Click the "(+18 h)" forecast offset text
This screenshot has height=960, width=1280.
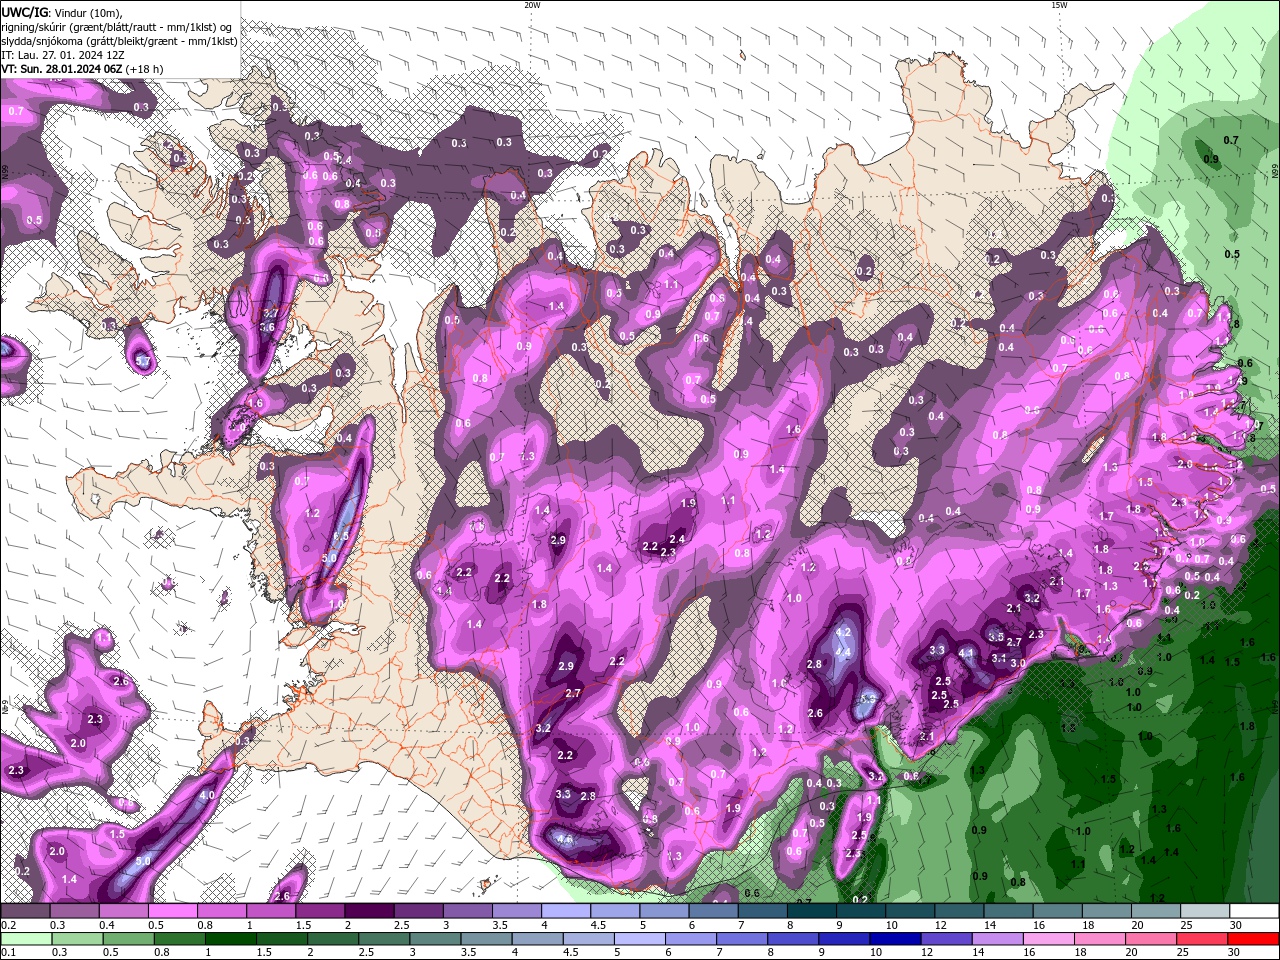(x=145, y=69)
